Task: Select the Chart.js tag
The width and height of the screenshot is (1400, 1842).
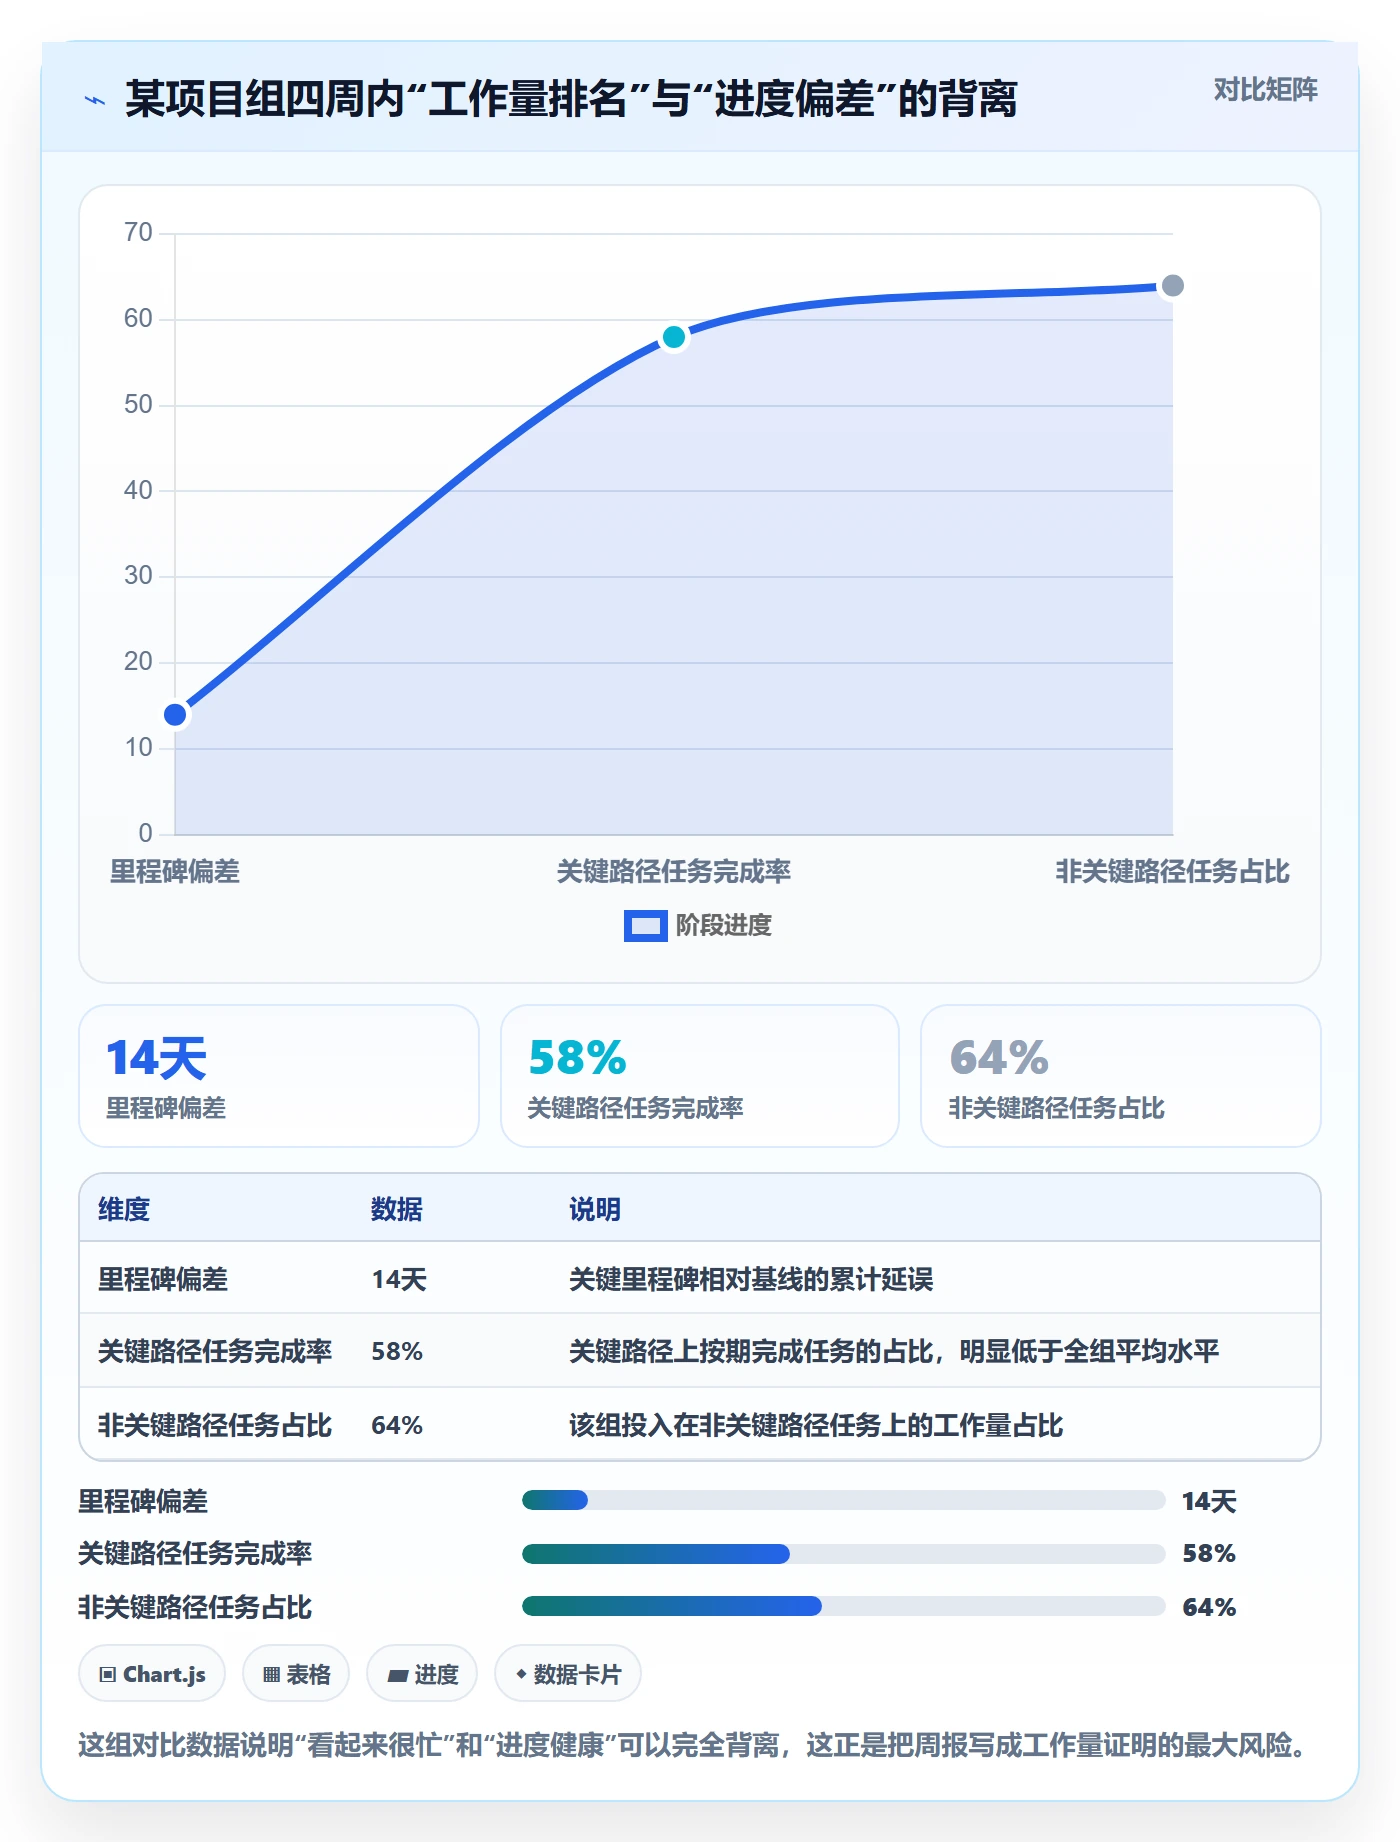Action: [x=152, y=1674]
